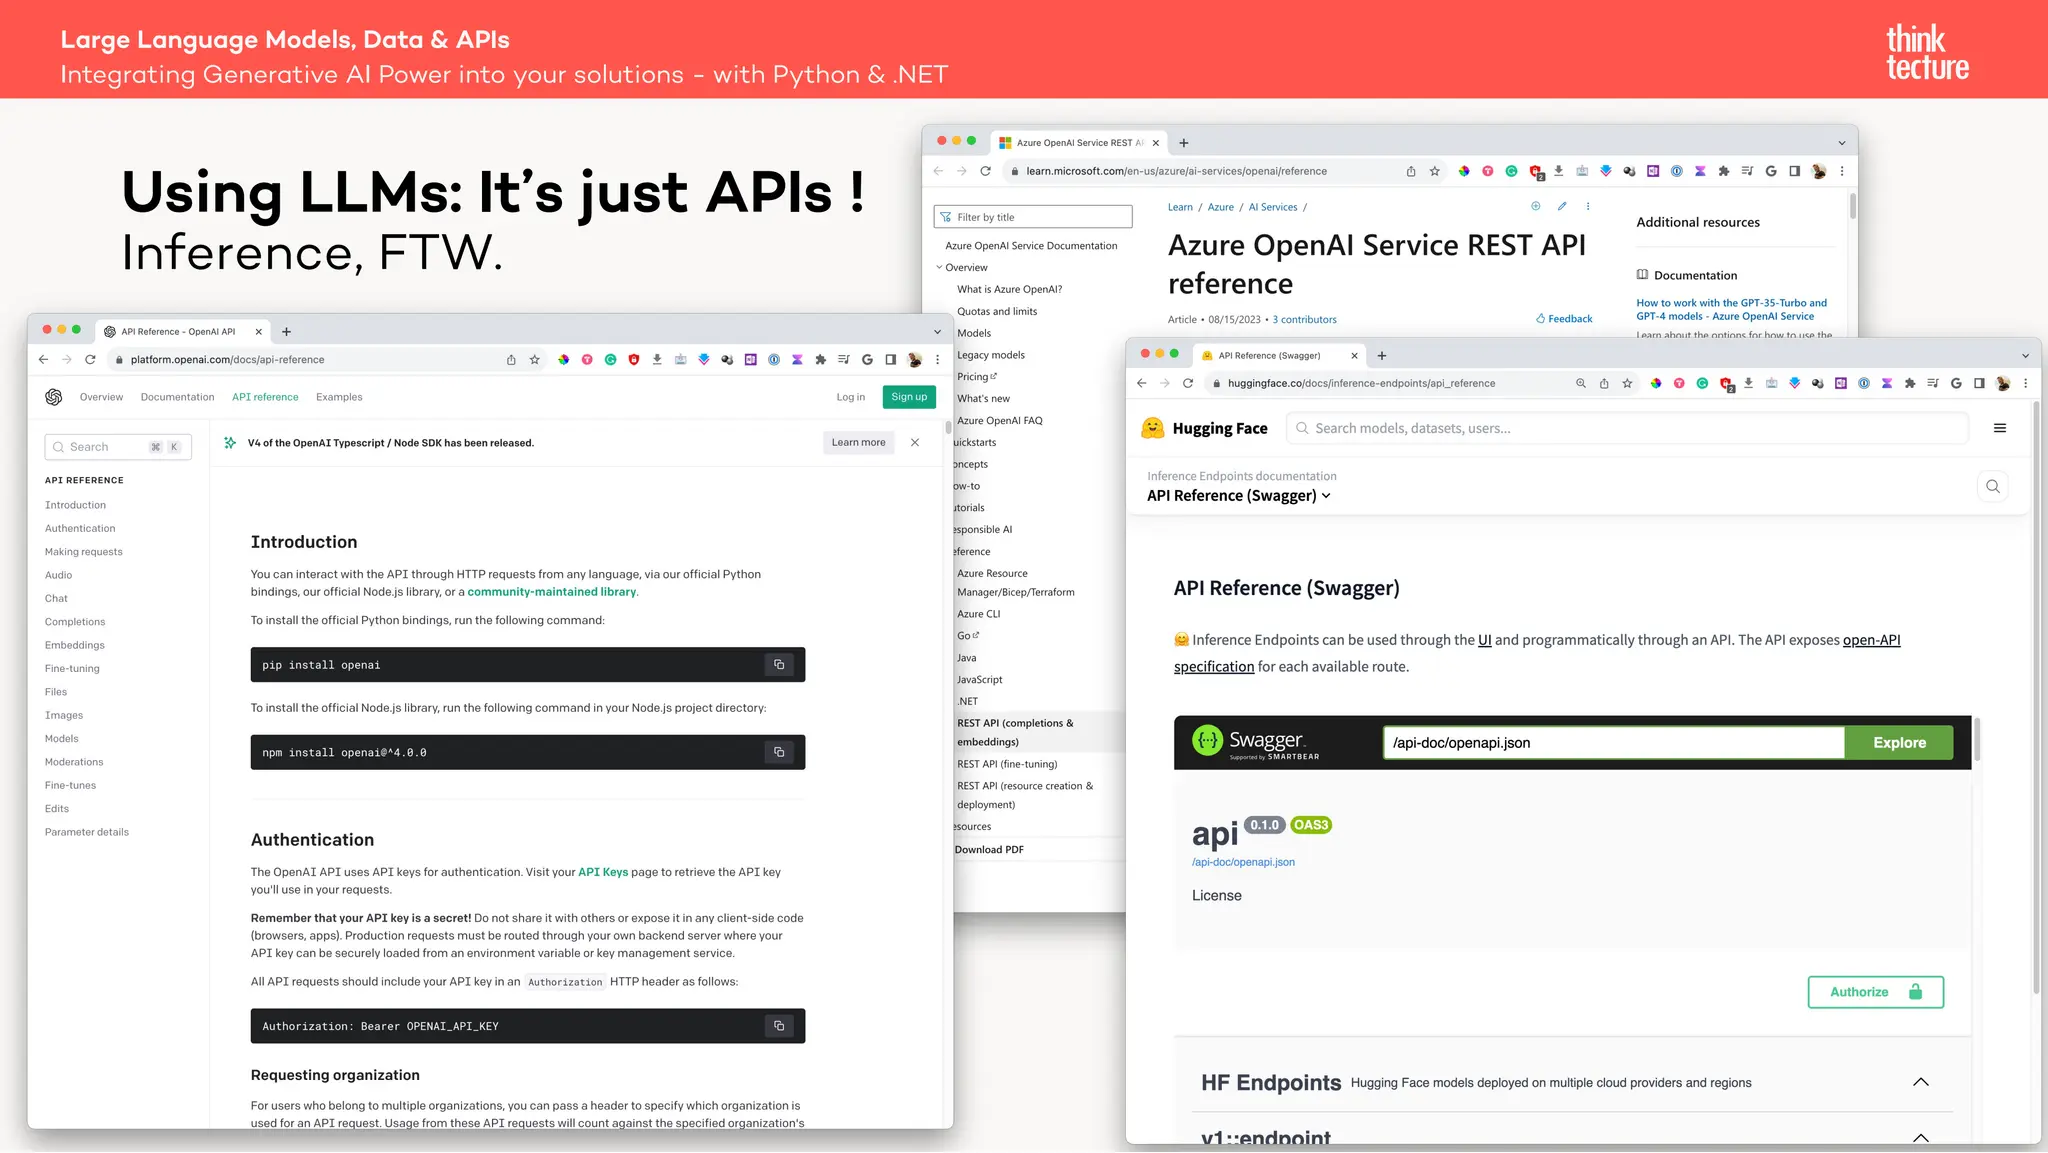This screenshot has height=1153, width=2048.
Task: Select the API Reference (Swagger) browser tab
Action: 1280,356
